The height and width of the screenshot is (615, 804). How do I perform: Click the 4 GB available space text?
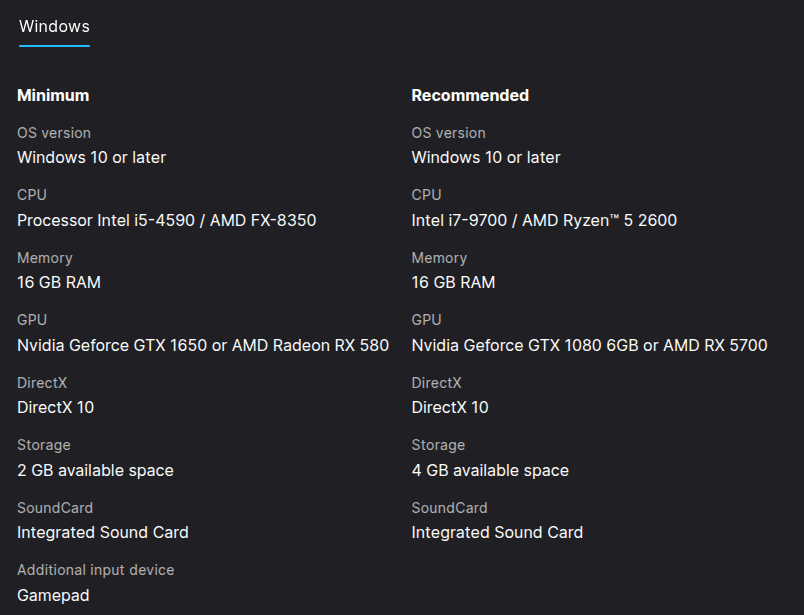point(490,470)
